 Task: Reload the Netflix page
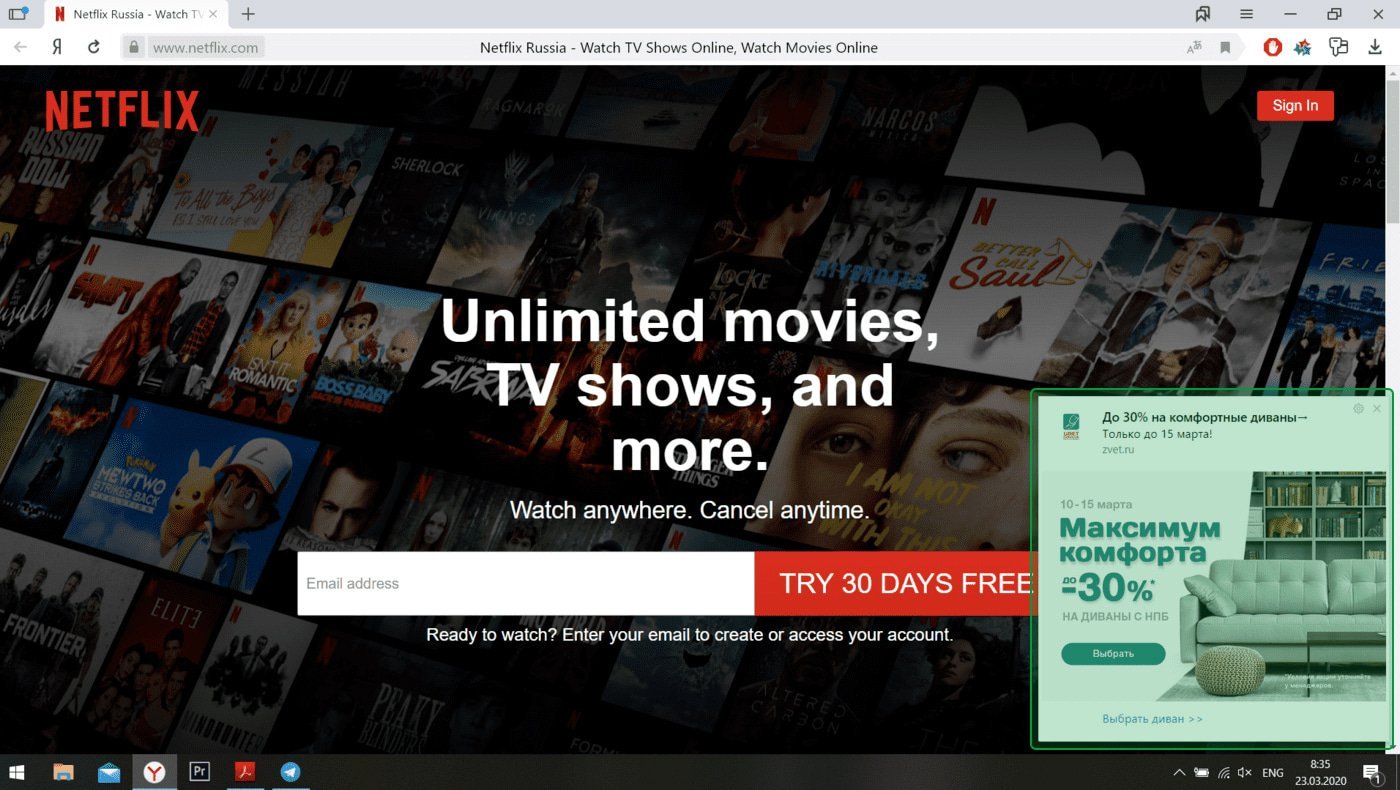tap(94, 47)
